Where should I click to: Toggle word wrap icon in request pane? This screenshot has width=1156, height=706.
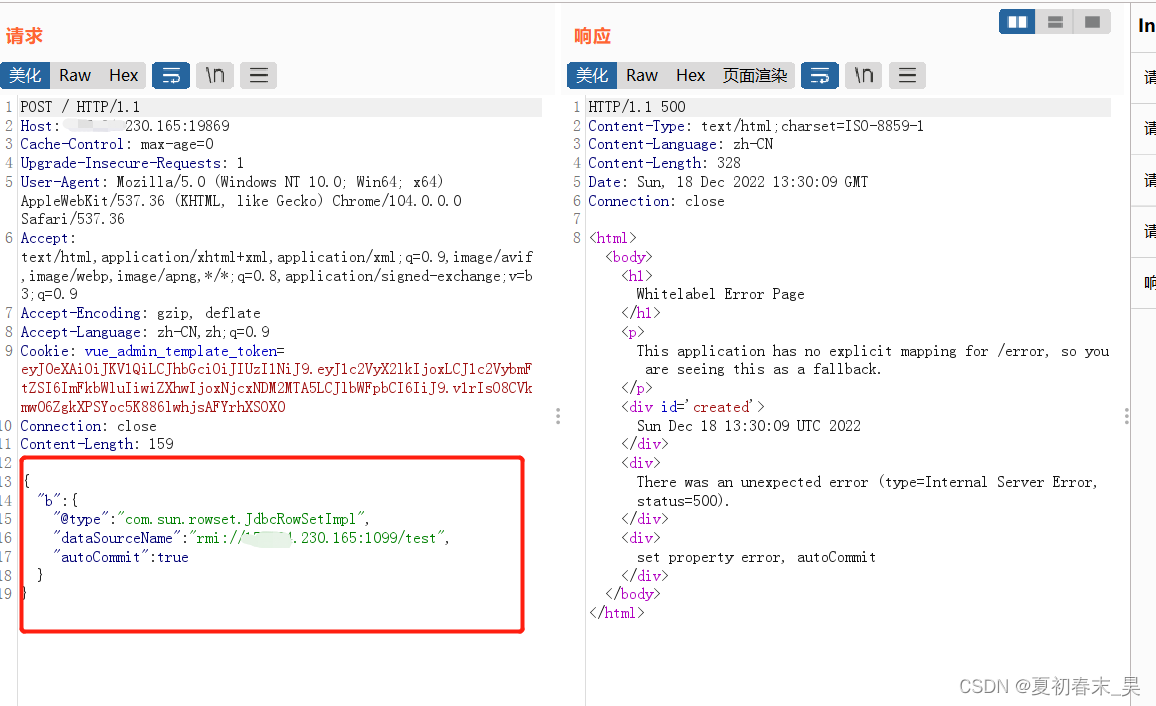tap(171, 75)
